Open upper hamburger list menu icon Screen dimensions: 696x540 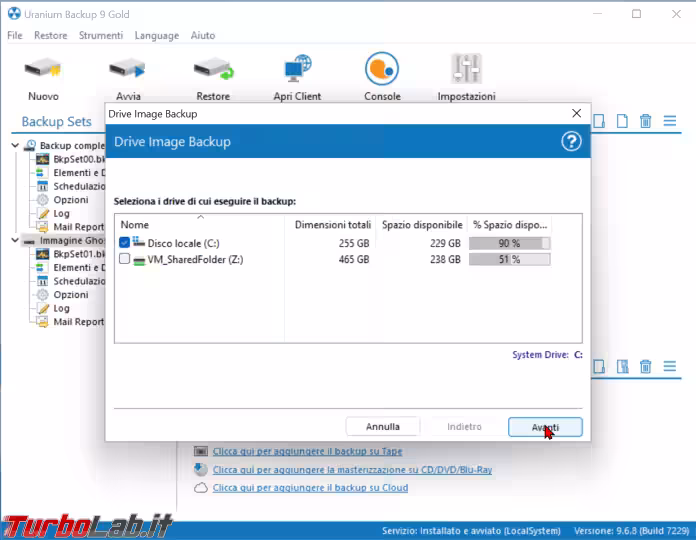click(670, 121)
